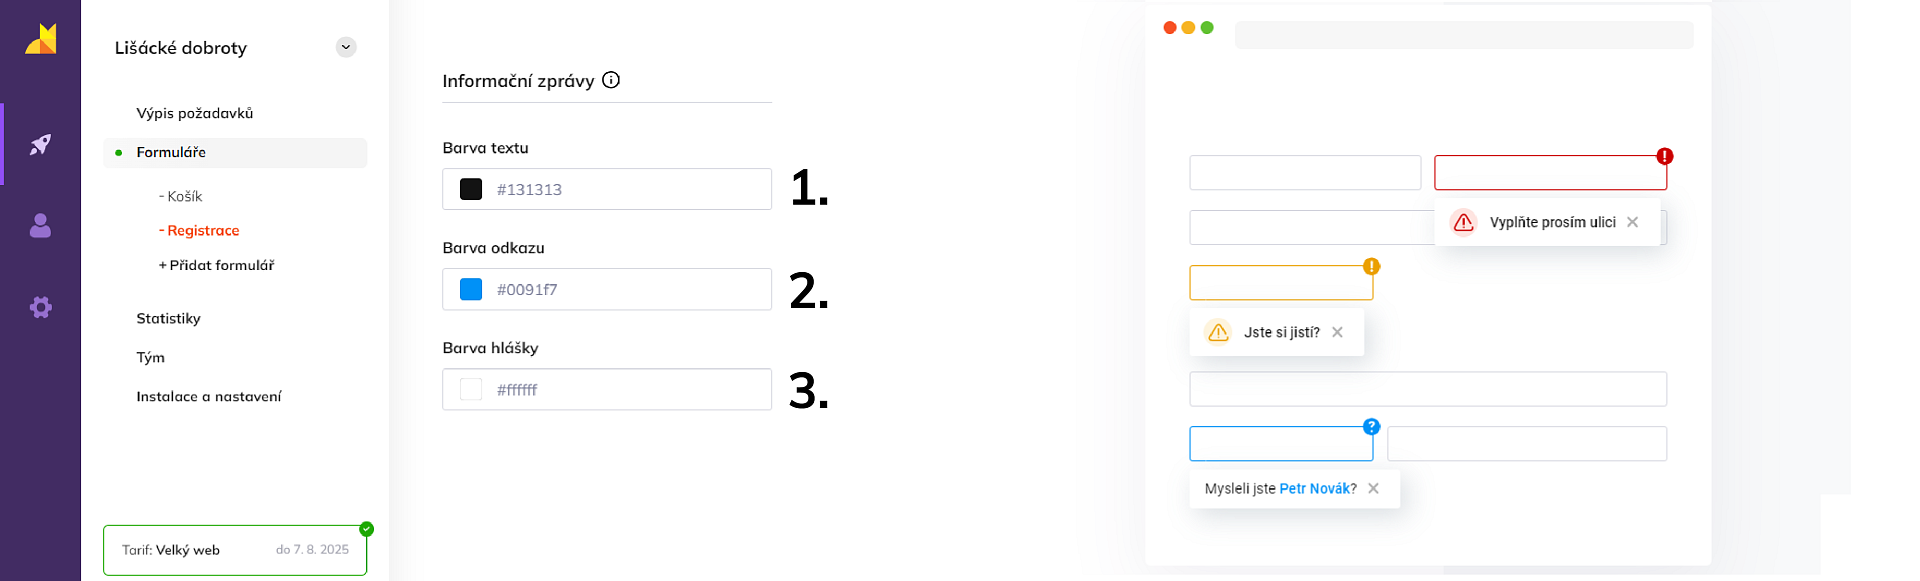The height and width of the screenshot is (581, 1920).
Task: Click the blue question badge icon
Action: pos(1371,426)
